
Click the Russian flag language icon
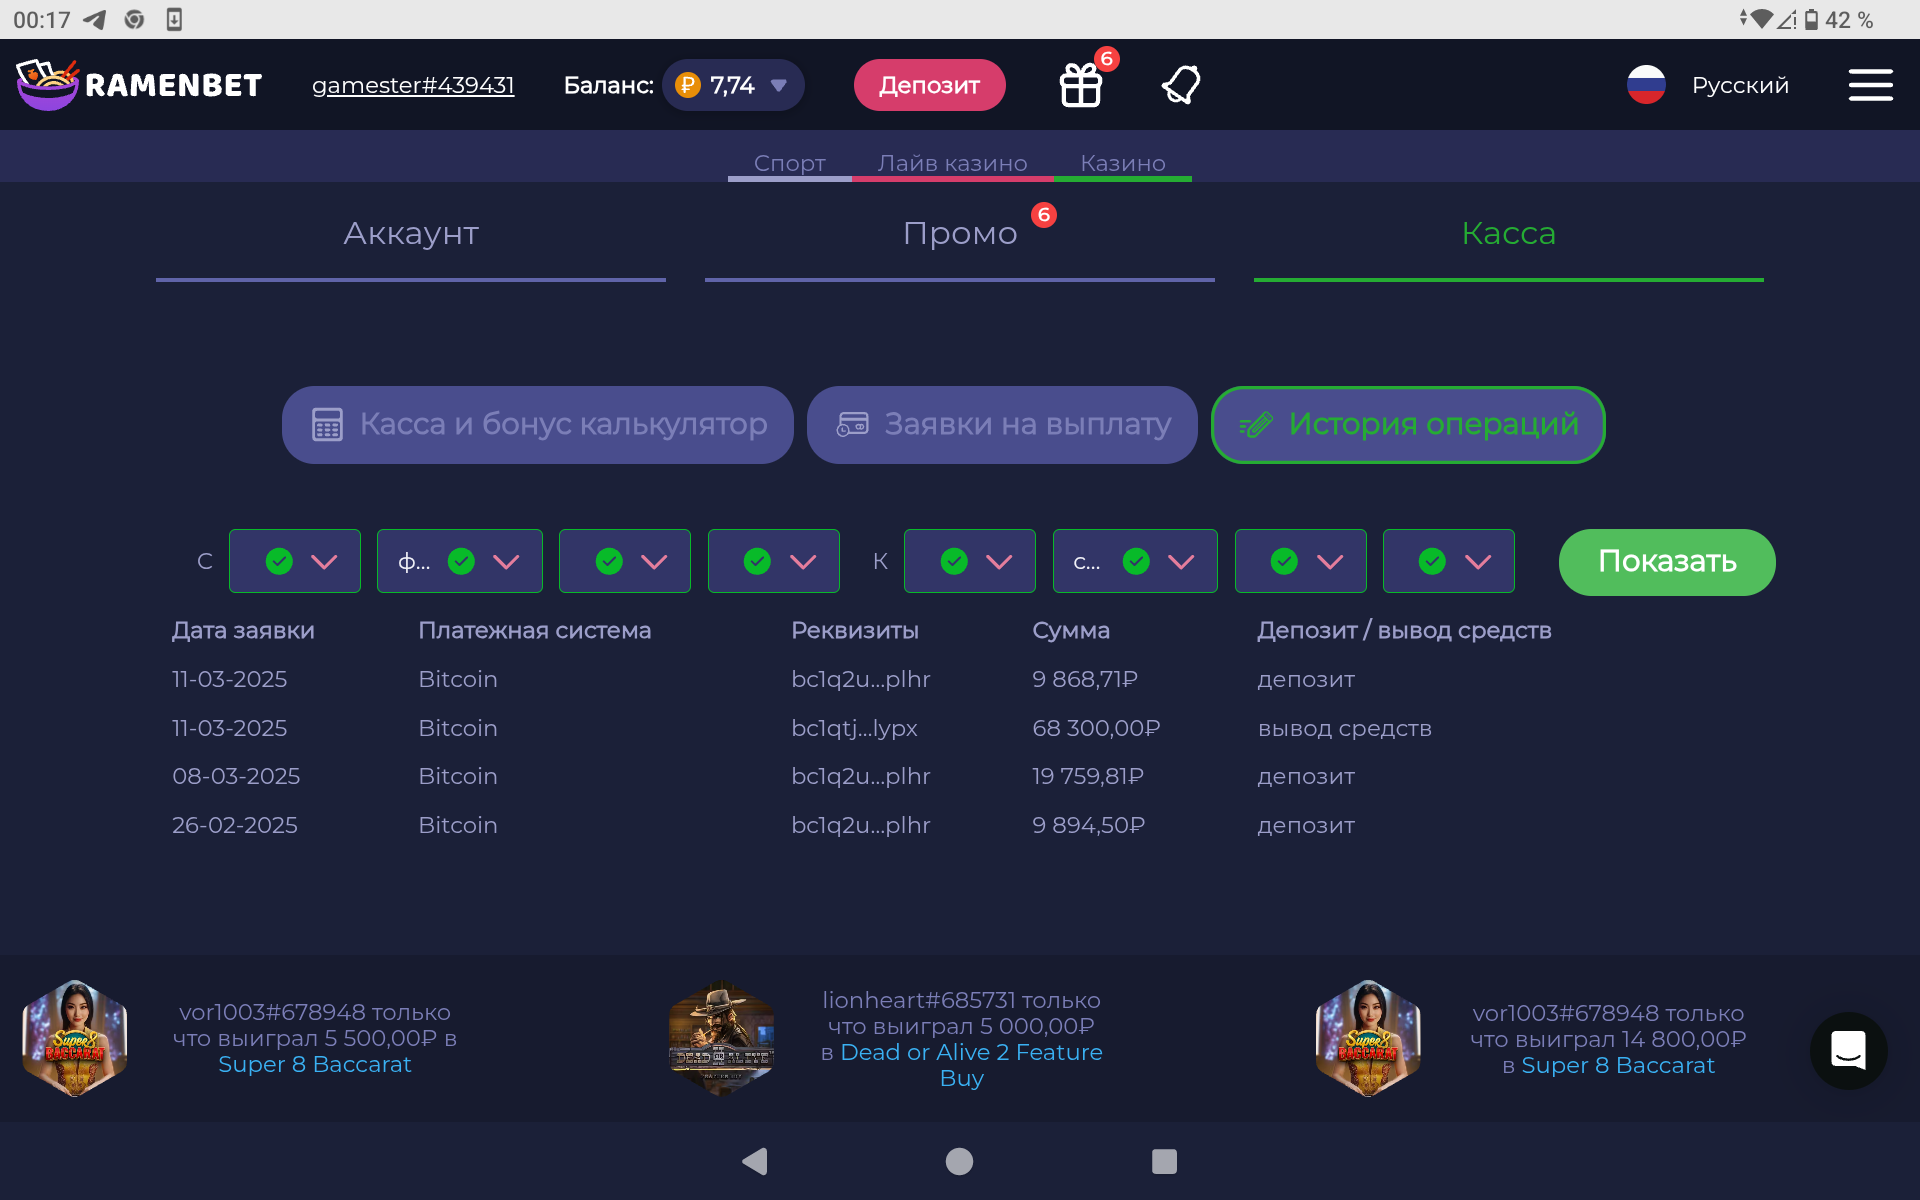pos(1646,85)
